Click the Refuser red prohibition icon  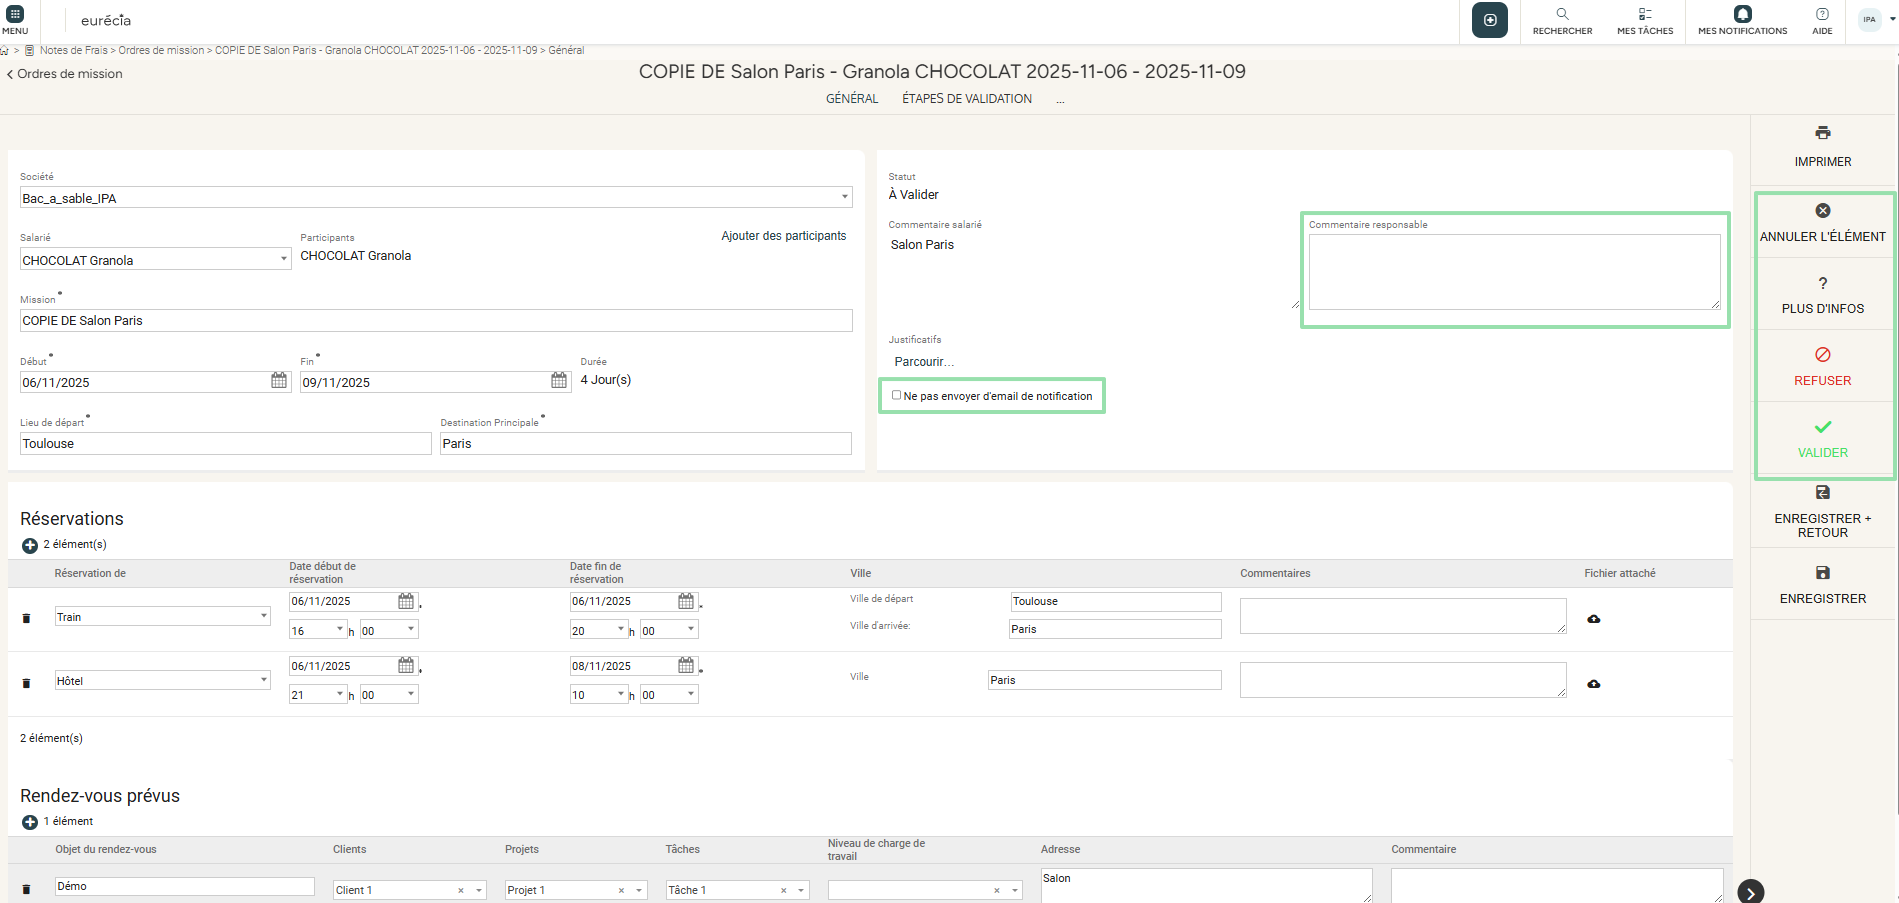tap(1822, 355)
